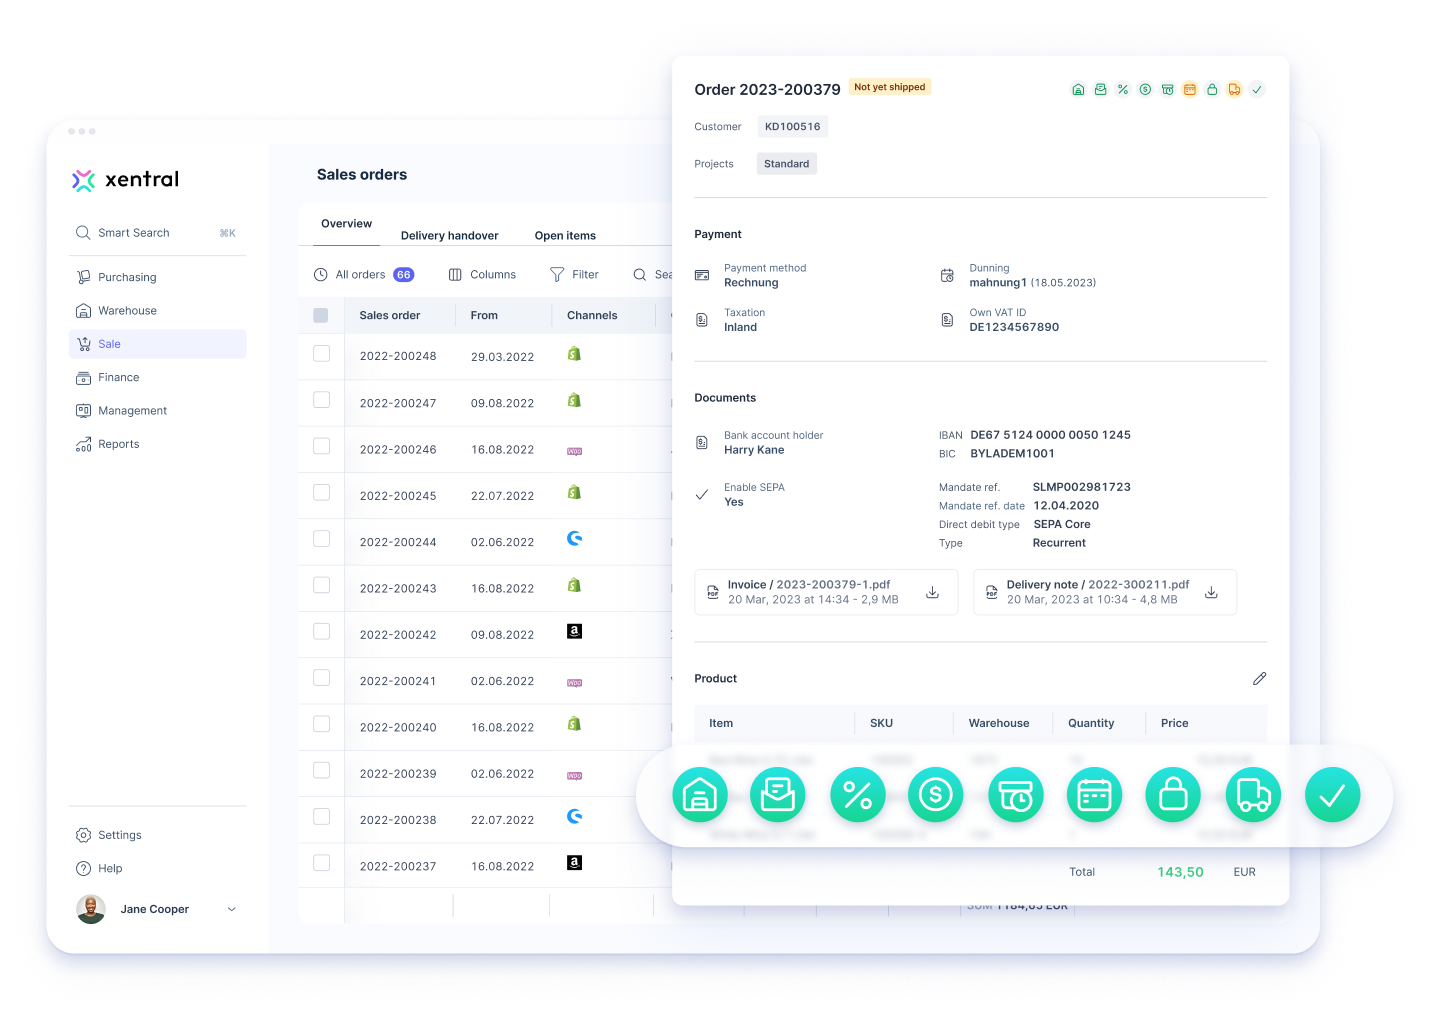The image size is (1440, 1019).
Task: Click the large green checkmark icon
Action: tap(1333, 795)
